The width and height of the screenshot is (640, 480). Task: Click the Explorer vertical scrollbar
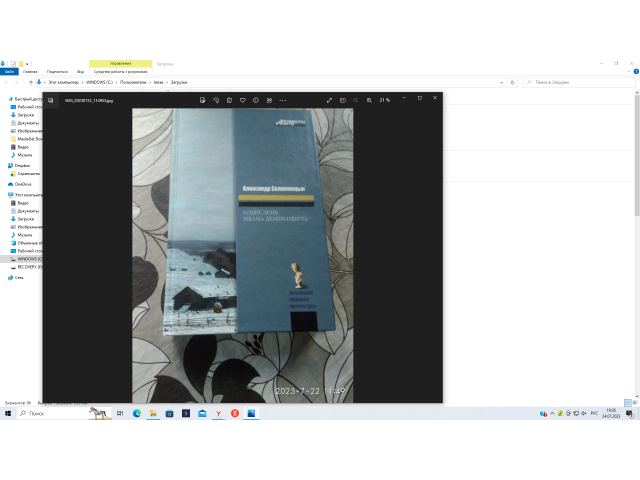click(637, 155)
